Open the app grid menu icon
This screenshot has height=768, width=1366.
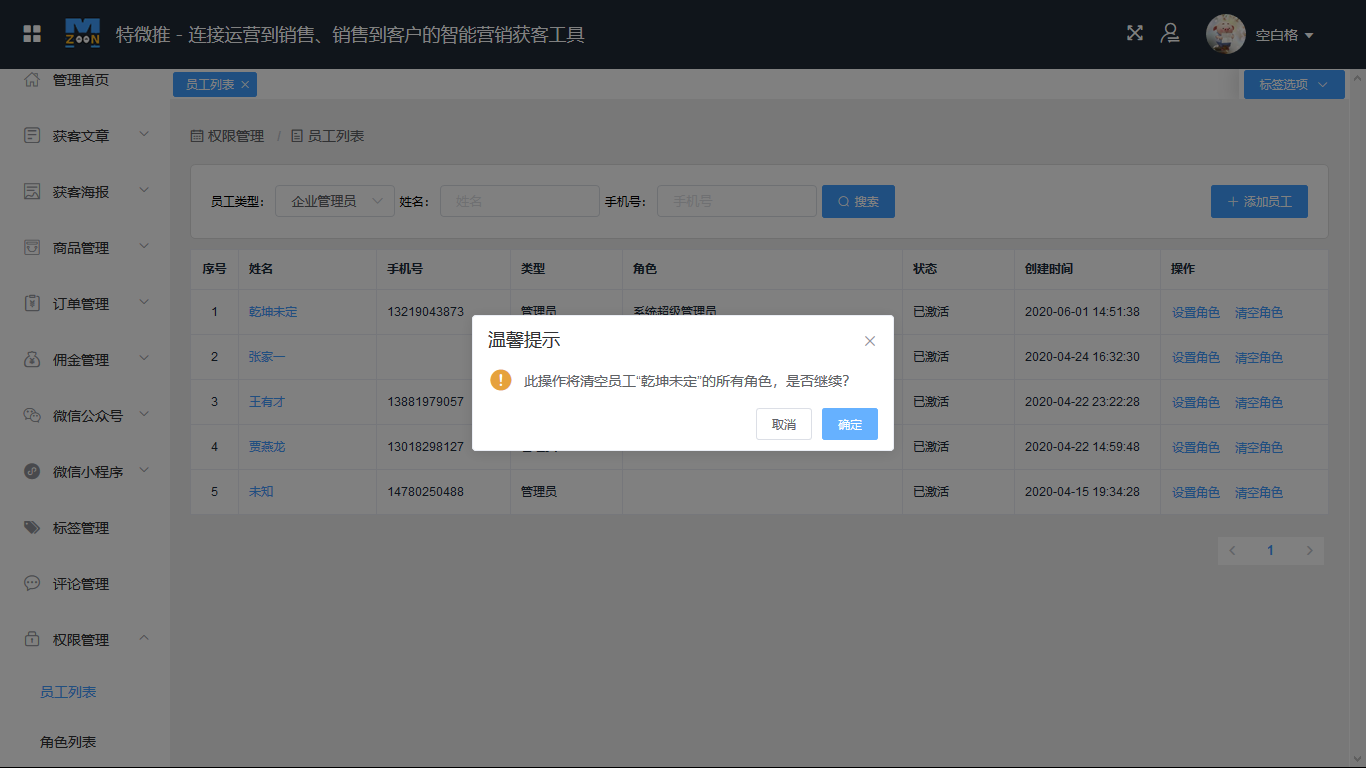click(32, 34)
